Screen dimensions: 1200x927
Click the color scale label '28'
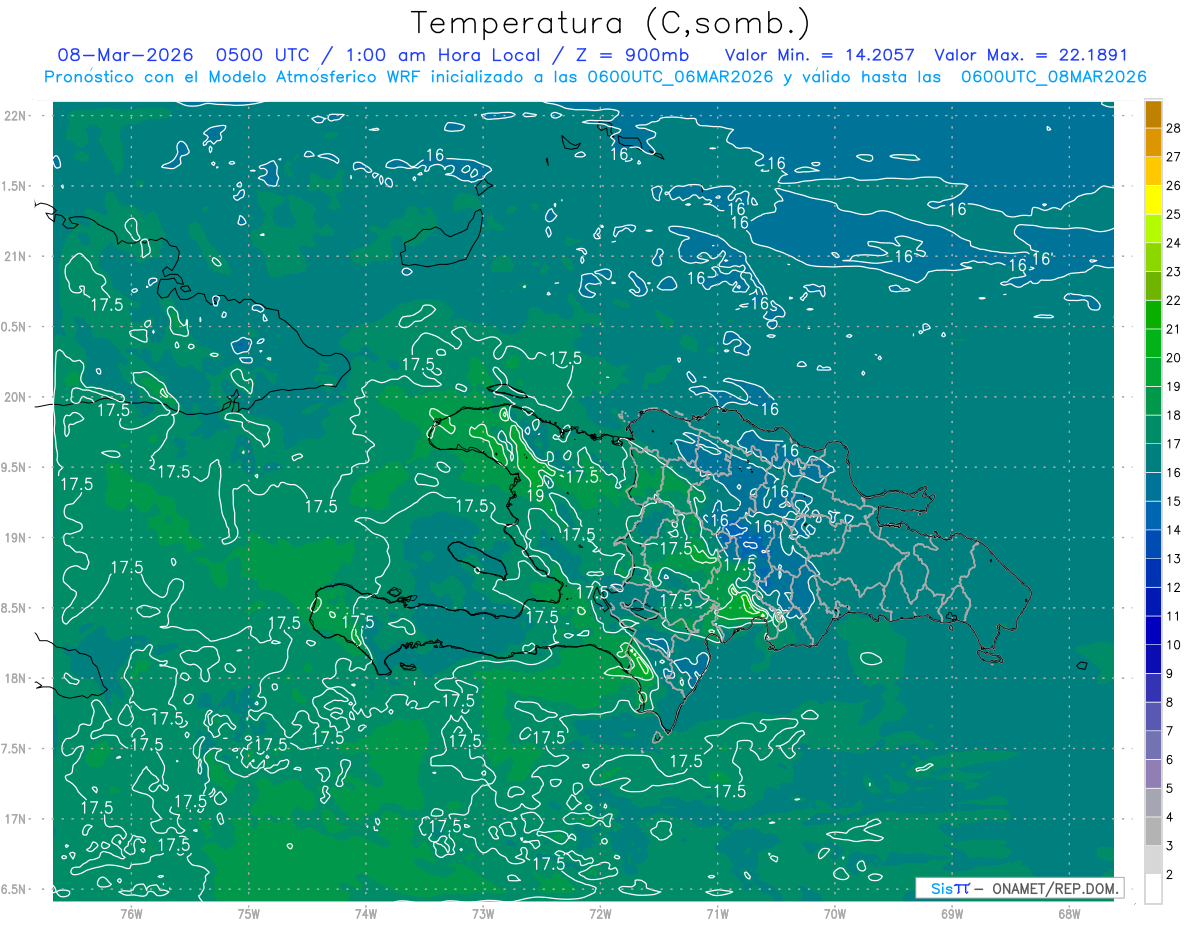[x=1174, y=128]
